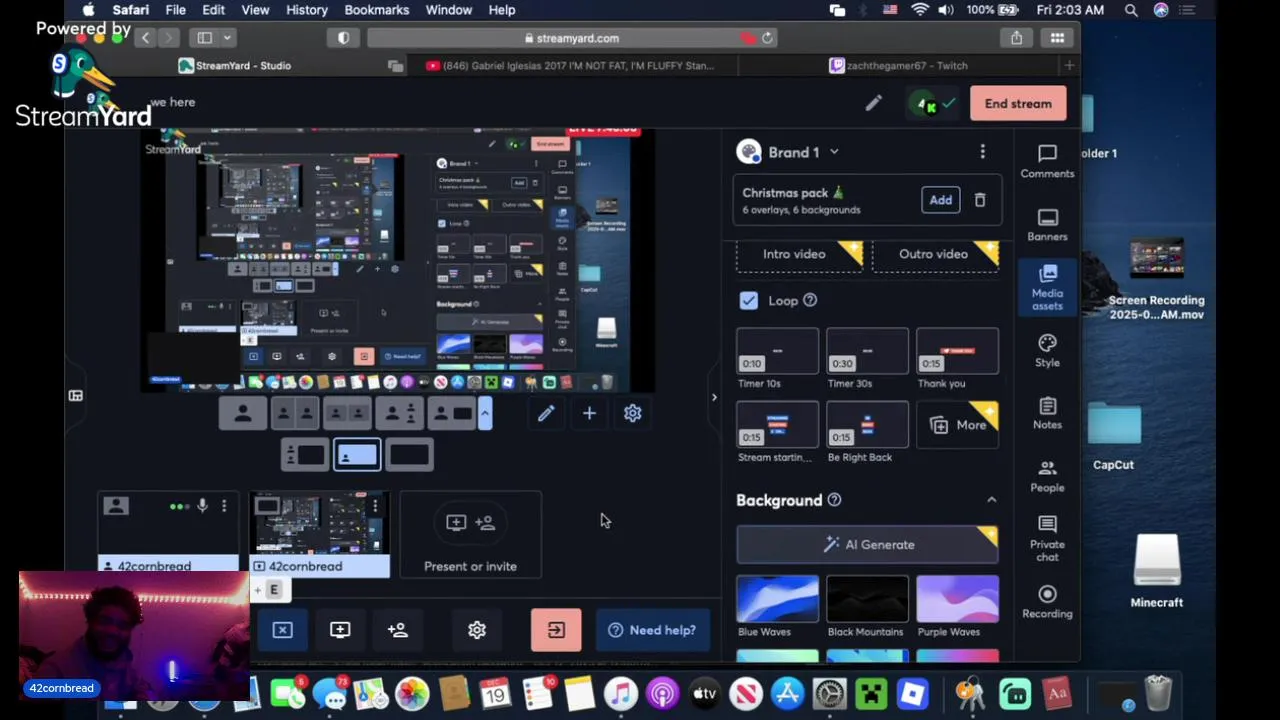Open Safari sidebar dropdown arrow

pyautogui.click(x=228, y=38)
